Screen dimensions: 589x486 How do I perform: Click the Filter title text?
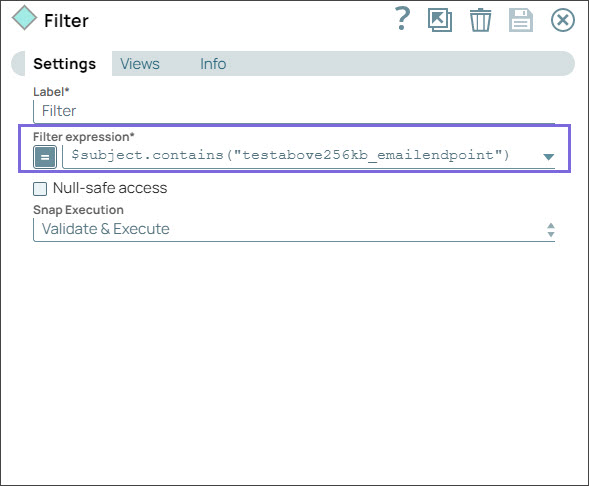66,21
